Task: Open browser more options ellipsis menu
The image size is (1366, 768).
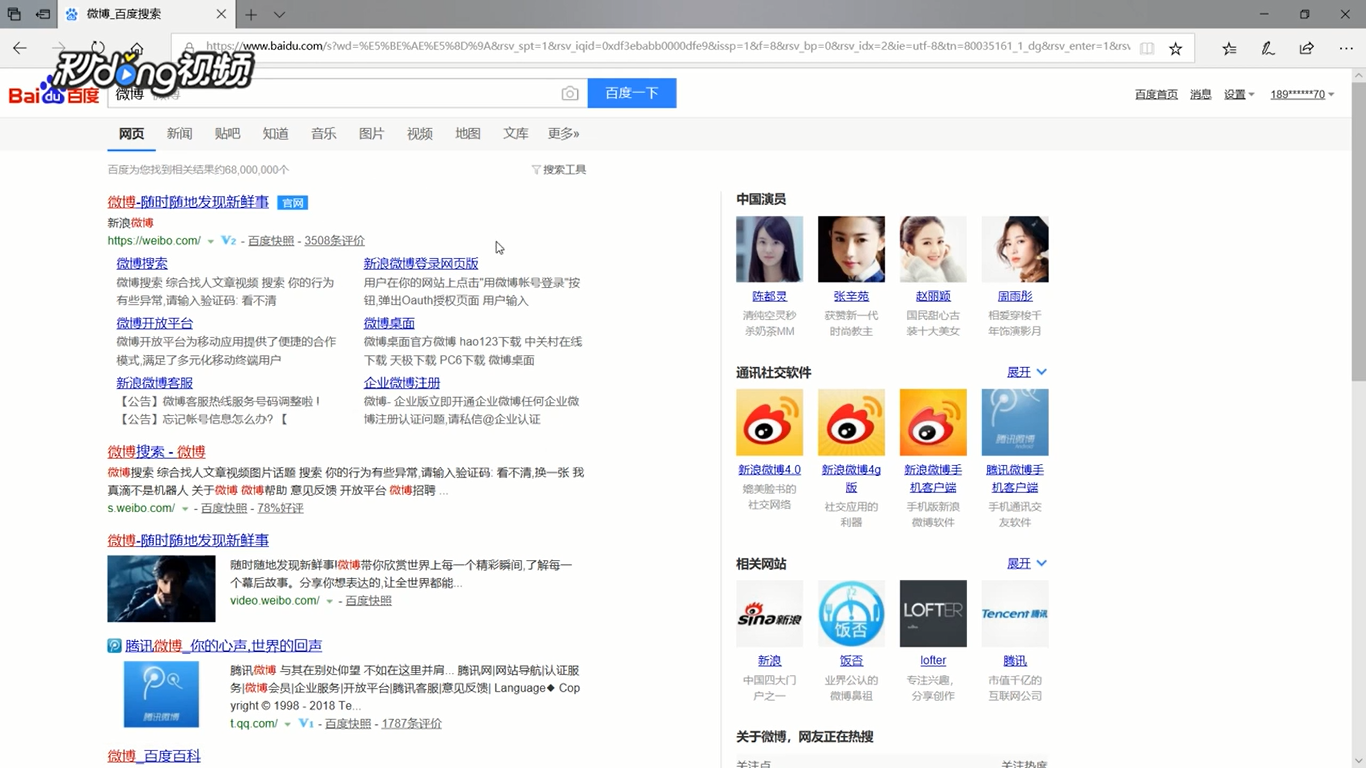Action: pyautogui.click(x=1346, y=48)
